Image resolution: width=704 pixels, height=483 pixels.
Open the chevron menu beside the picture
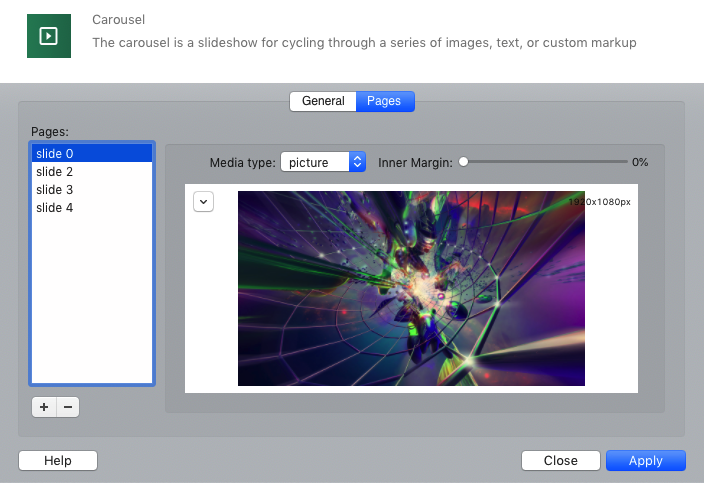tap(203, 201)
